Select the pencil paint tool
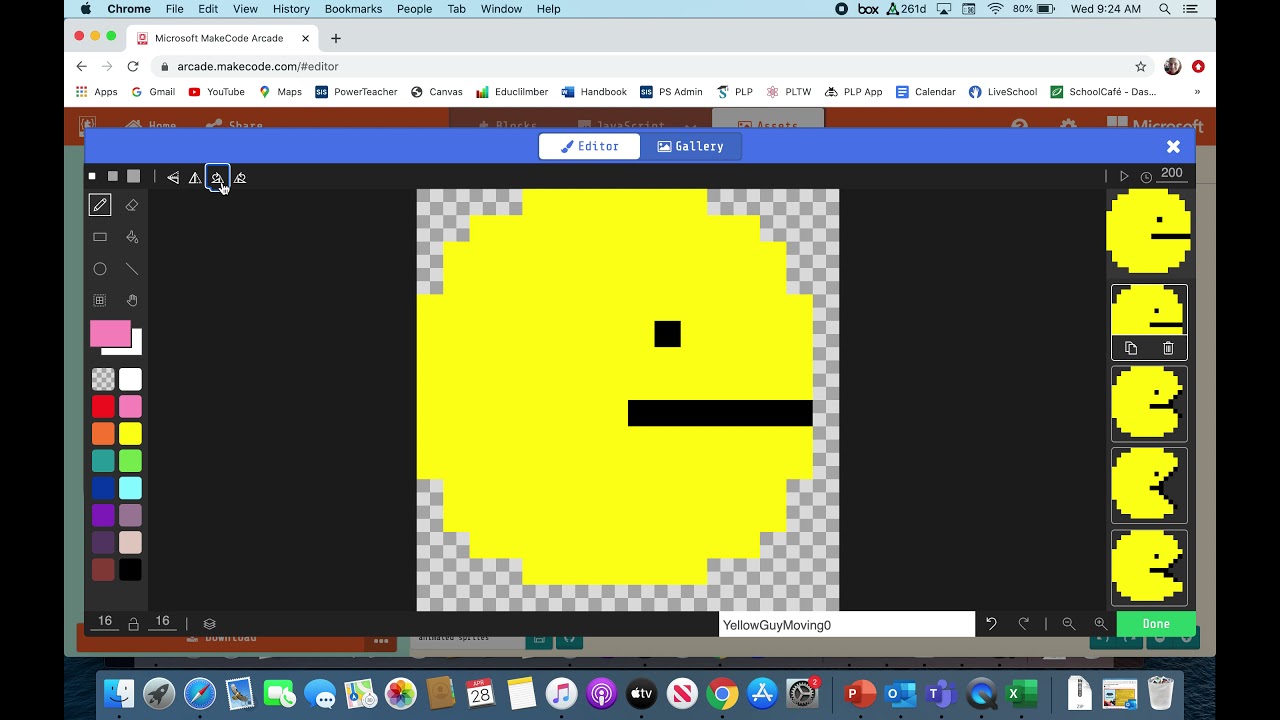1280x720 pixels. 100,205
